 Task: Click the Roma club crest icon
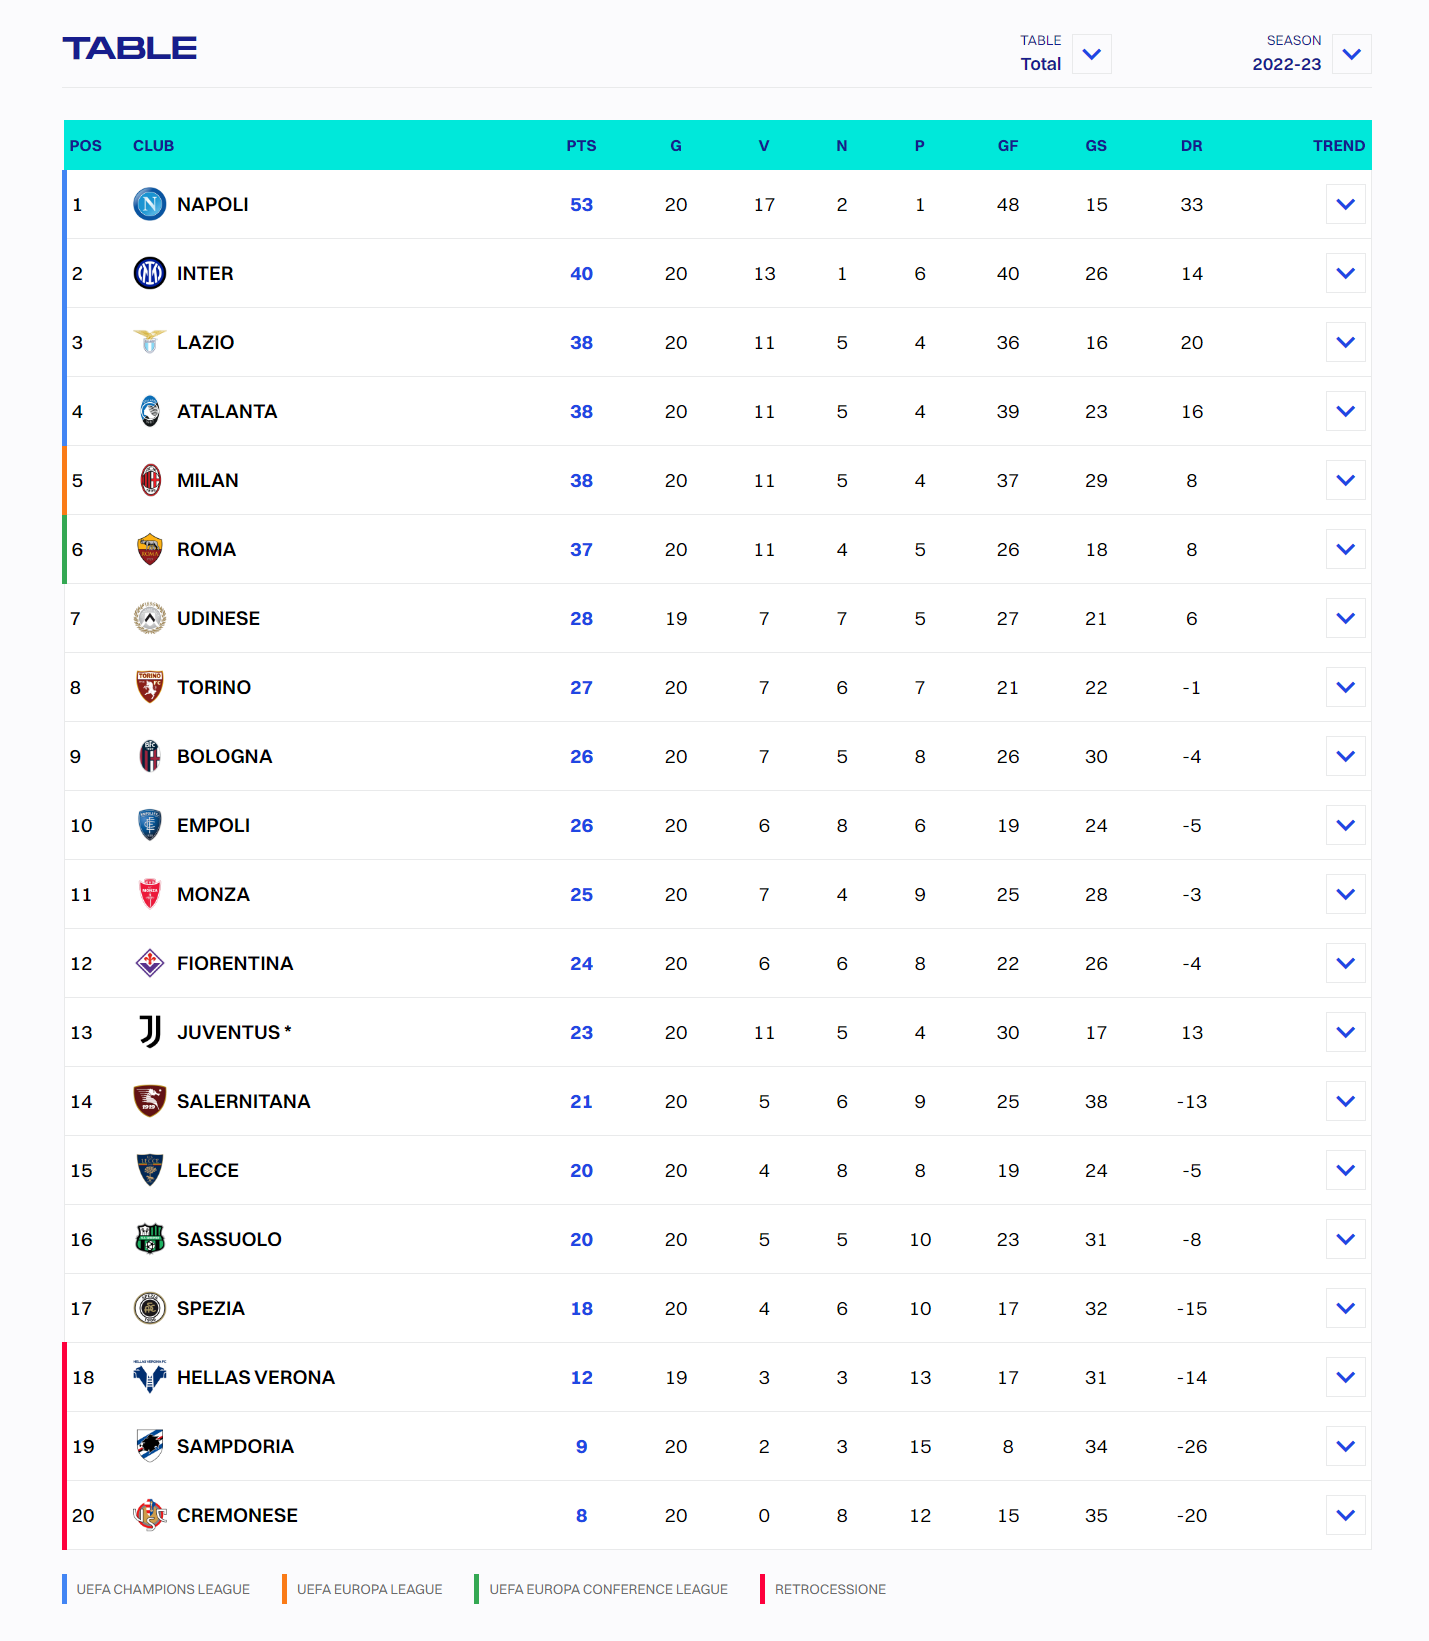pos(150,549)
